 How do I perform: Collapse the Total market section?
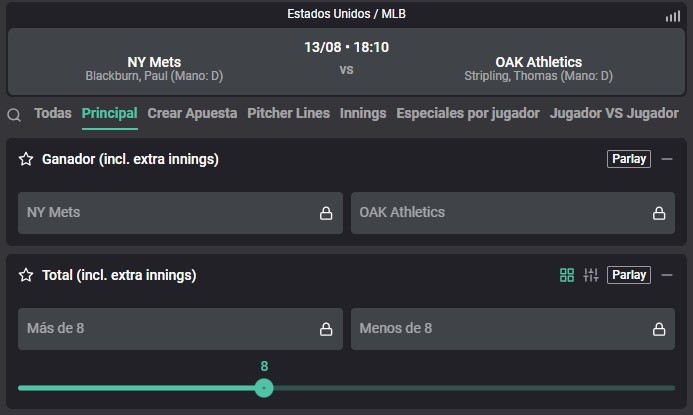pos(667,275)
